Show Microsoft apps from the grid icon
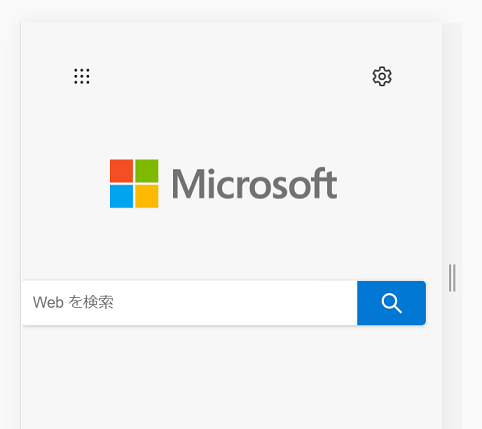482x429 pixels. point(82,76)
